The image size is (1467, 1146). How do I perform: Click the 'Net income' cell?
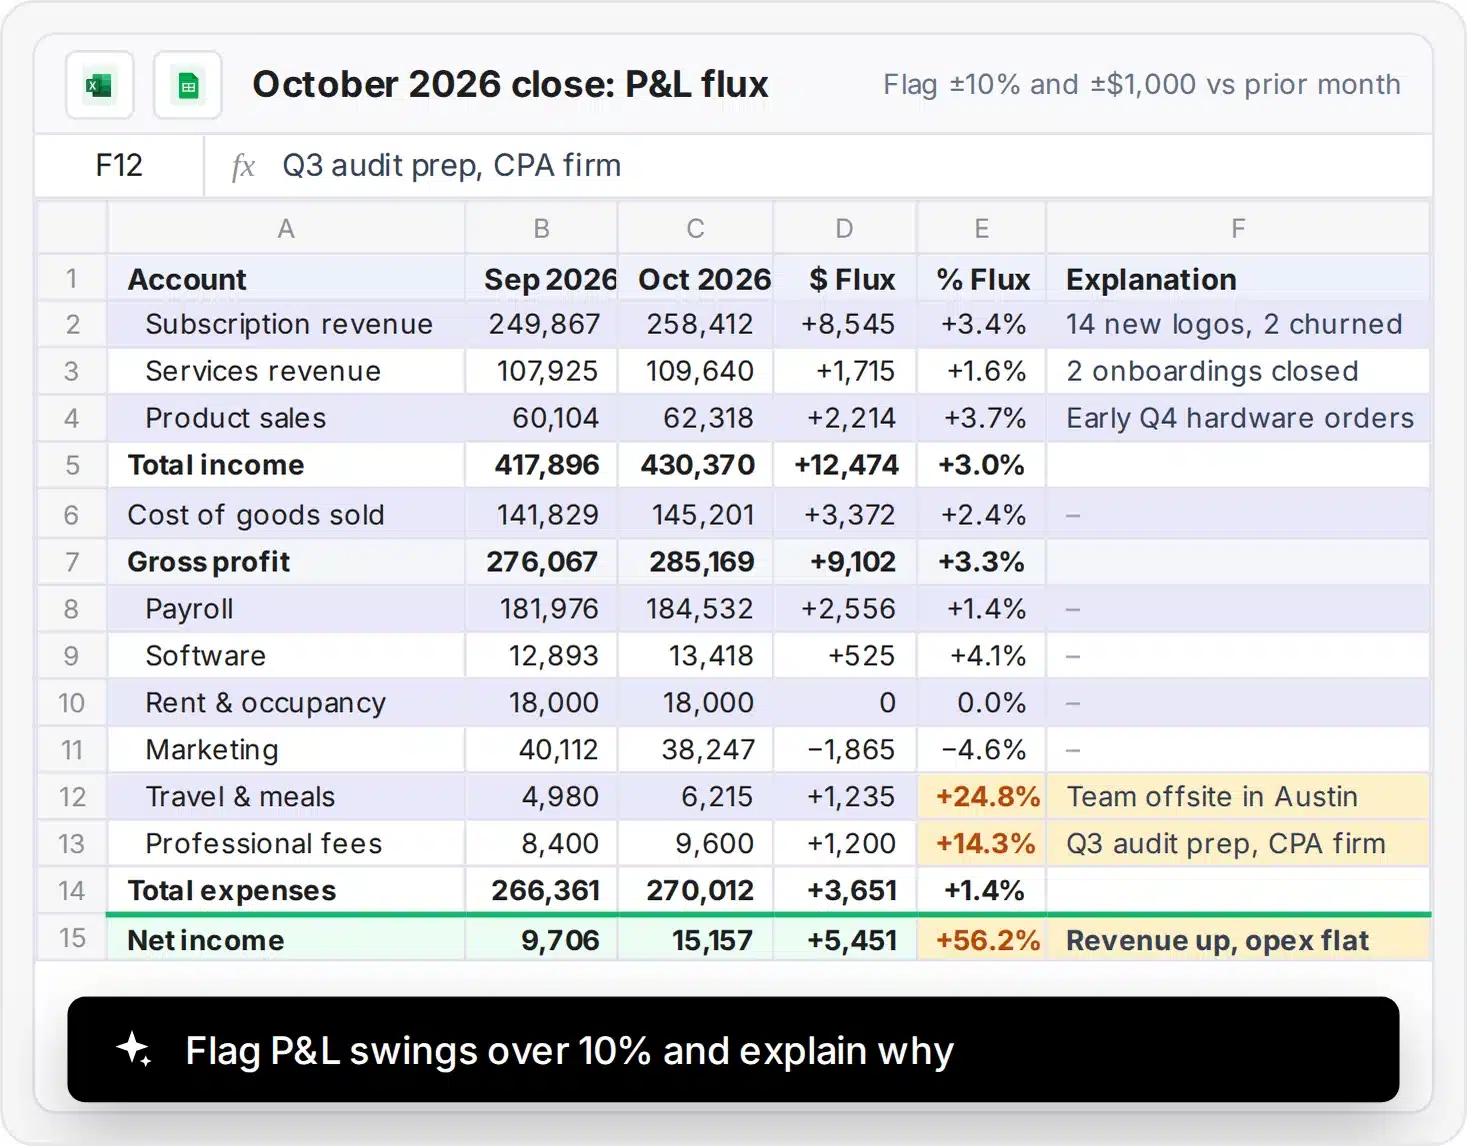(x=286, y=940)
